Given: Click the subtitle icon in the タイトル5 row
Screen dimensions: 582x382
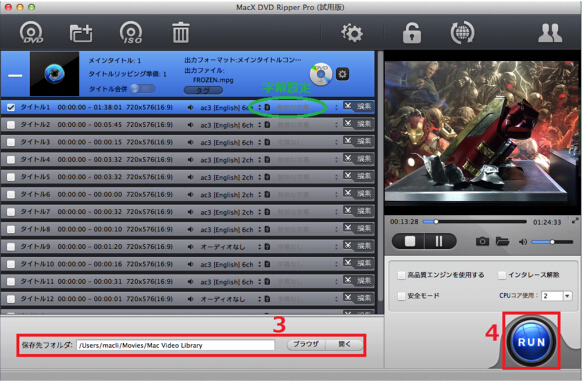Looking at the screenshot, I should 267,177.
